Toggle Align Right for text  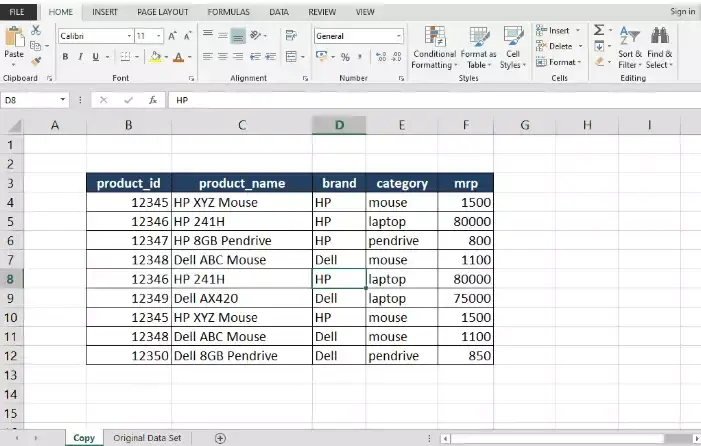pyautogui.click(x=238, y=57)
